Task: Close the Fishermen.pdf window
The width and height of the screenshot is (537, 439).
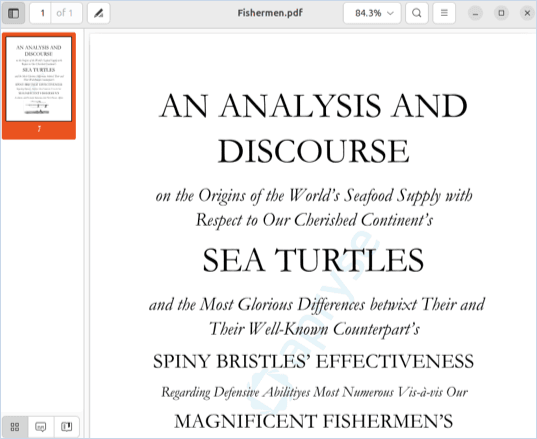Action: pos(527,13)
